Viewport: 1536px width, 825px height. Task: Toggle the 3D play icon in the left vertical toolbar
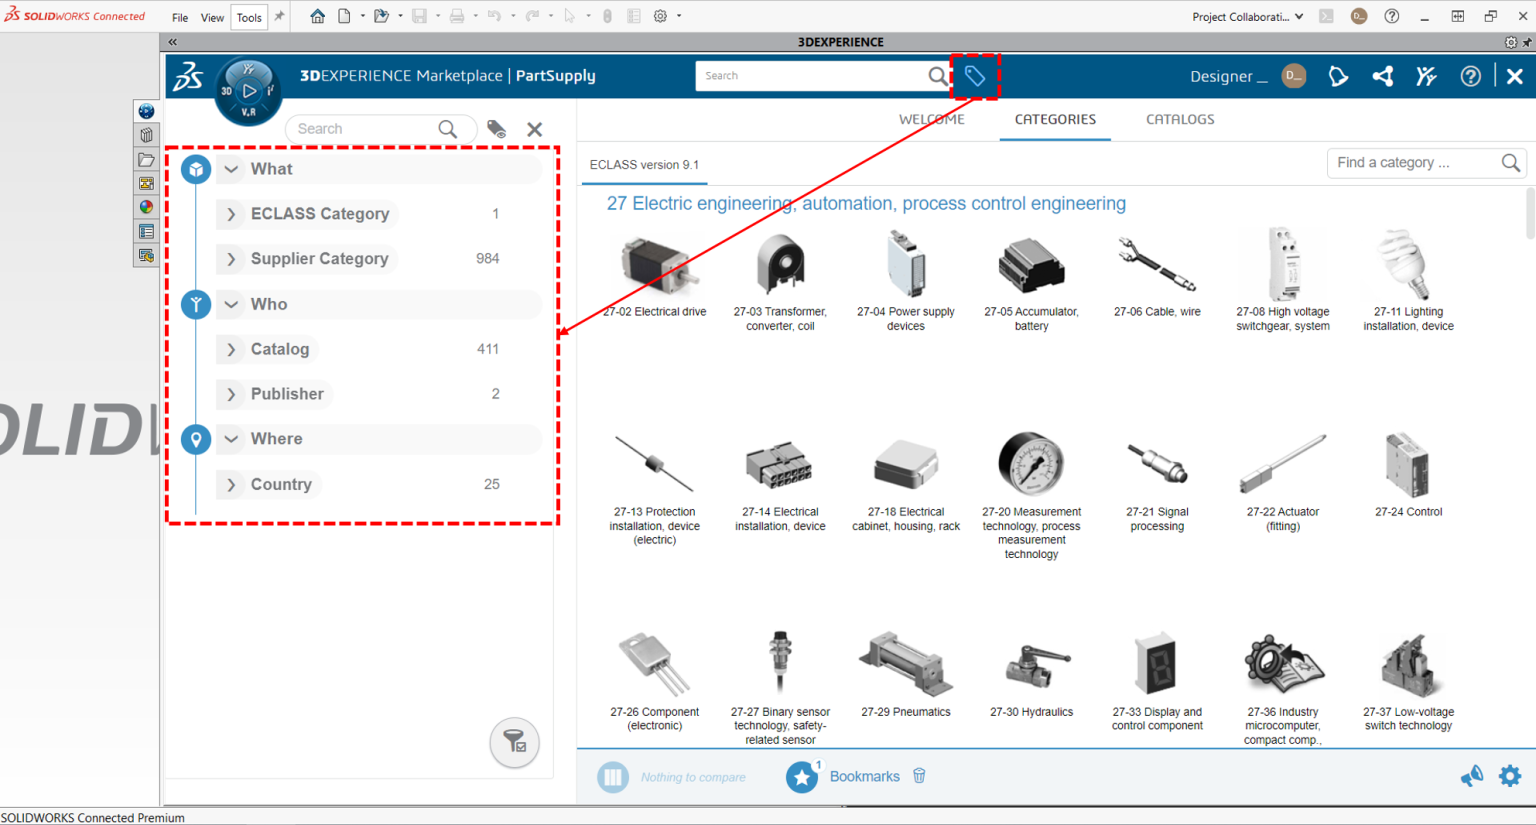point(146,111)
